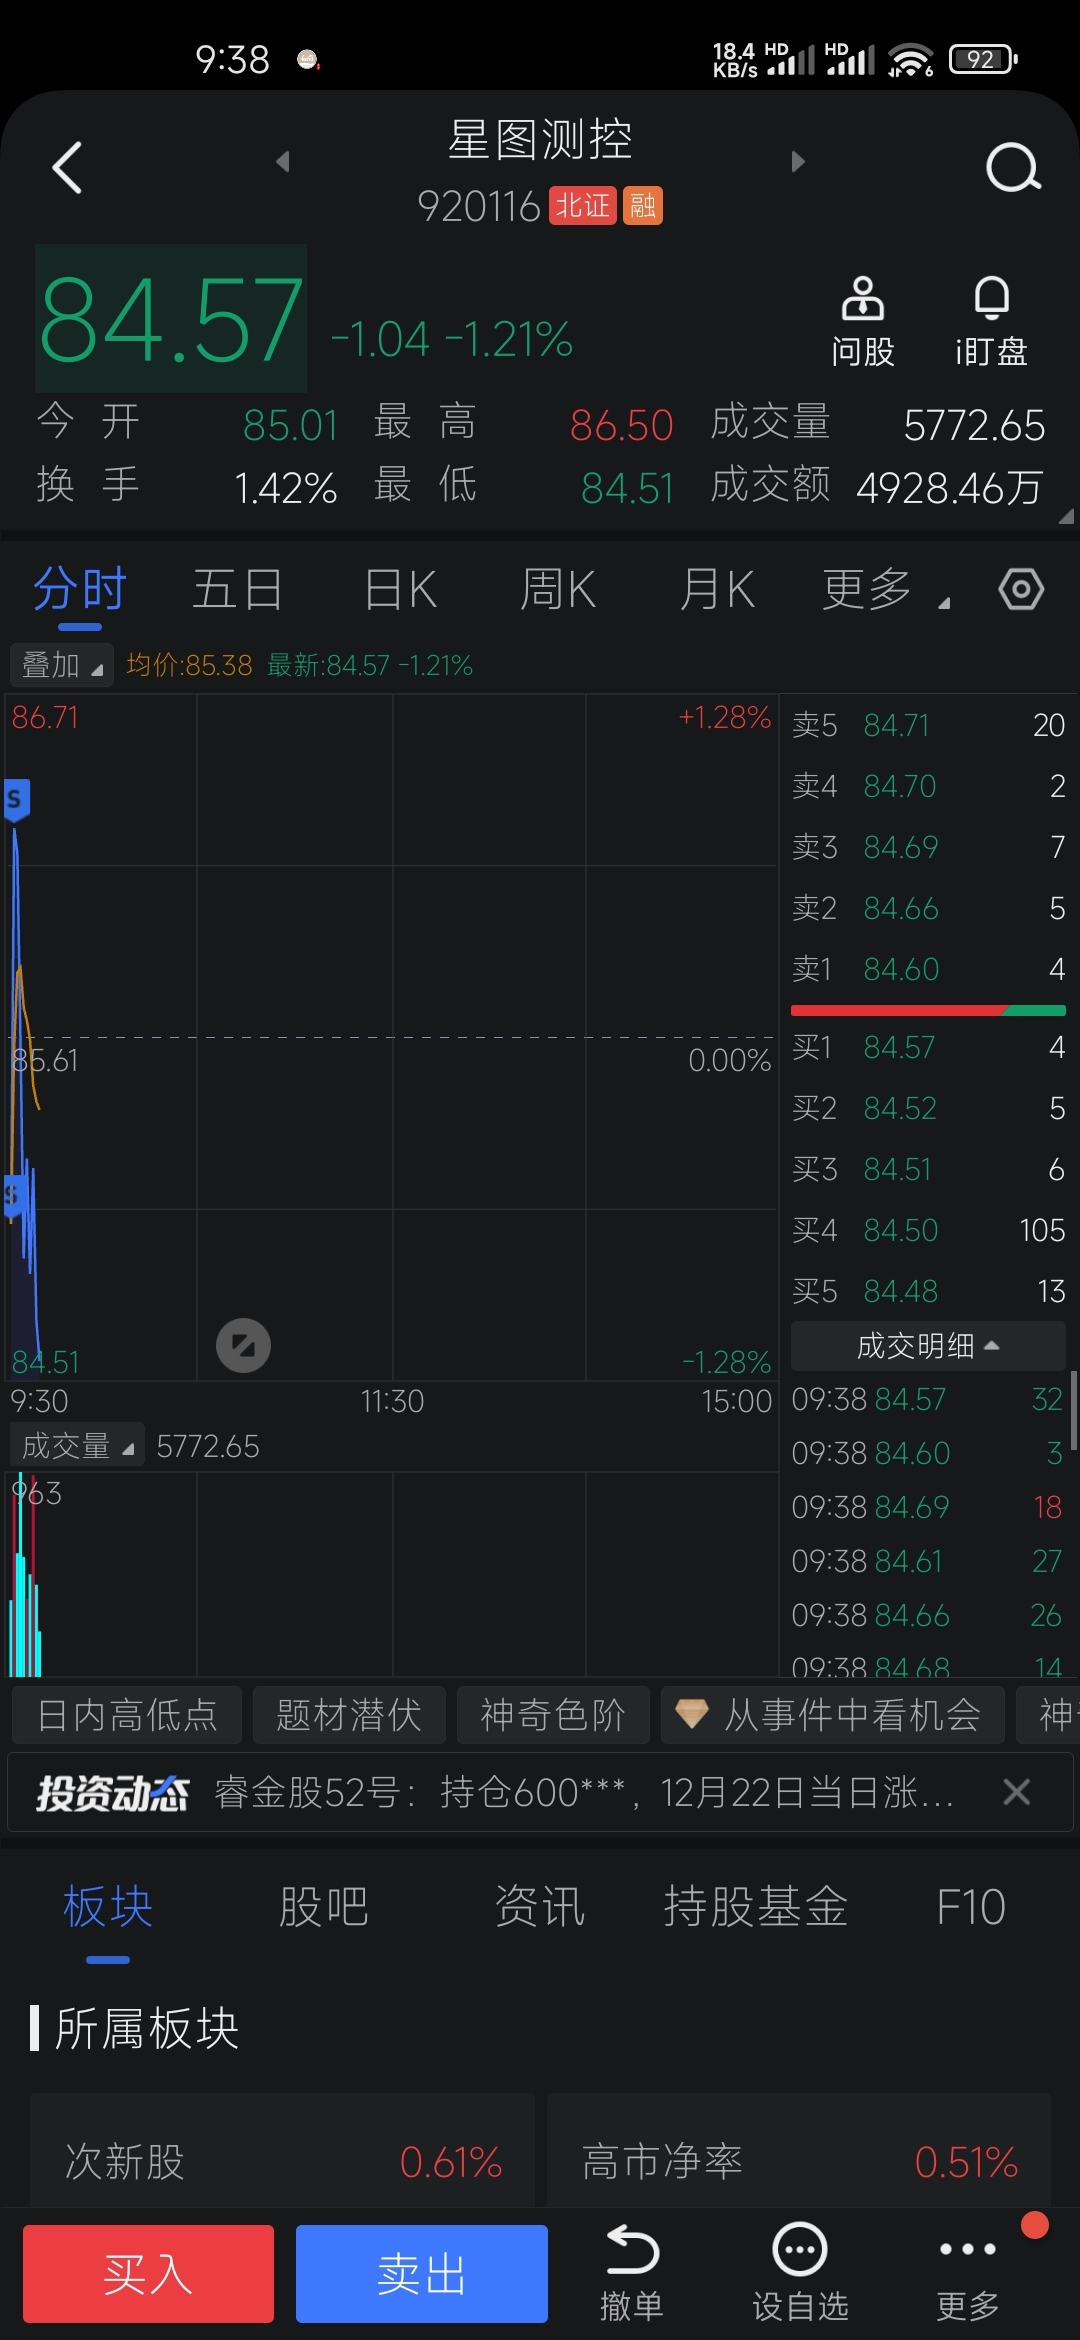The height and width of the screenshot is (2340, 1080).
Task: Open chart settings hexagon icon
Action: click(x=1021, y=589)
